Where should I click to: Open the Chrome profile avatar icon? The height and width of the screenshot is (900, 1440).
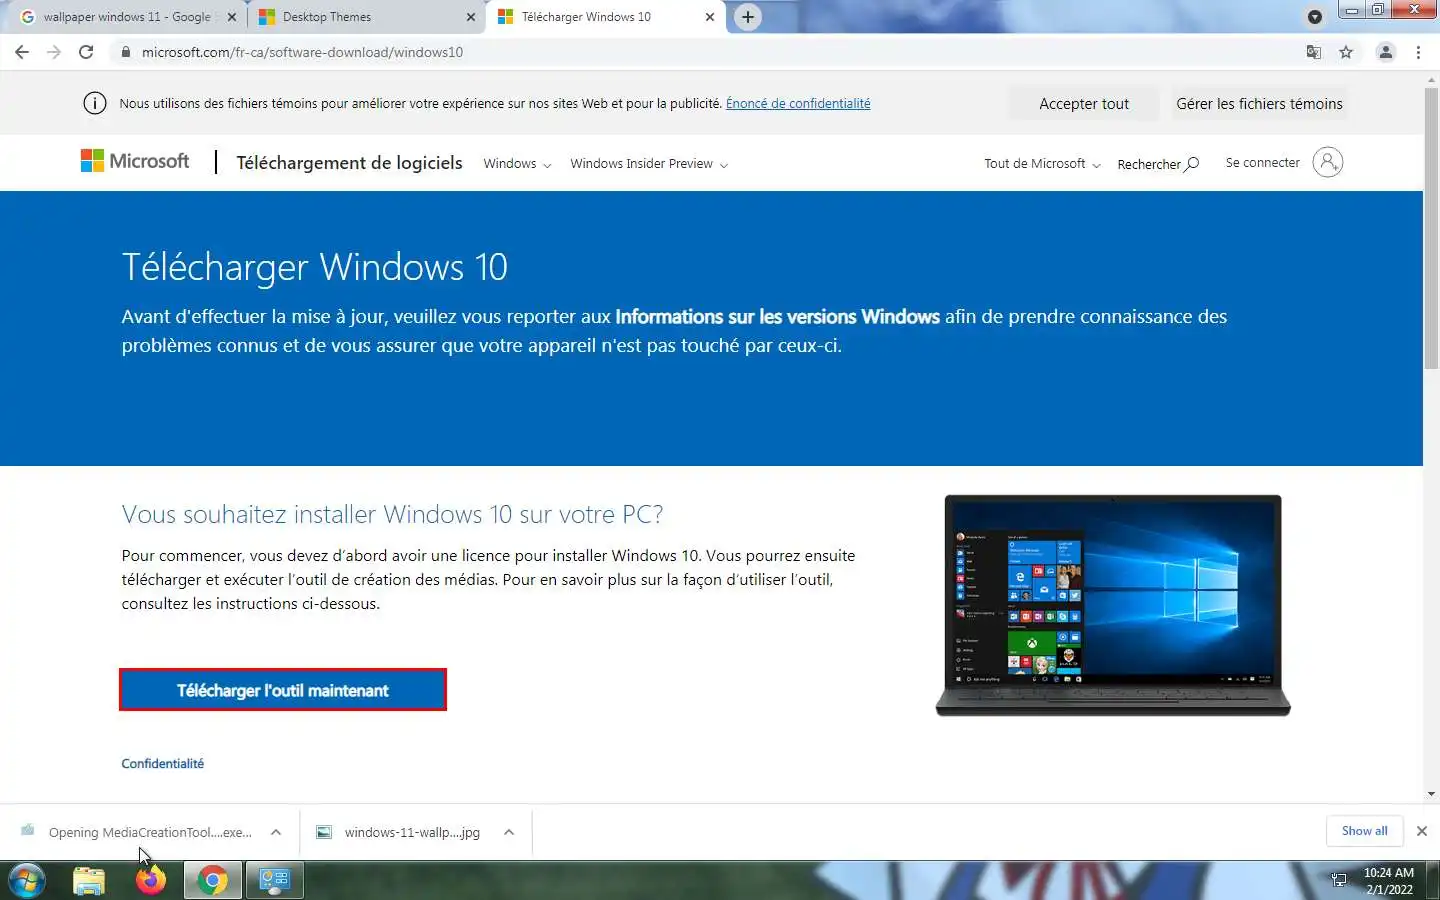(x=1386, y=52)
